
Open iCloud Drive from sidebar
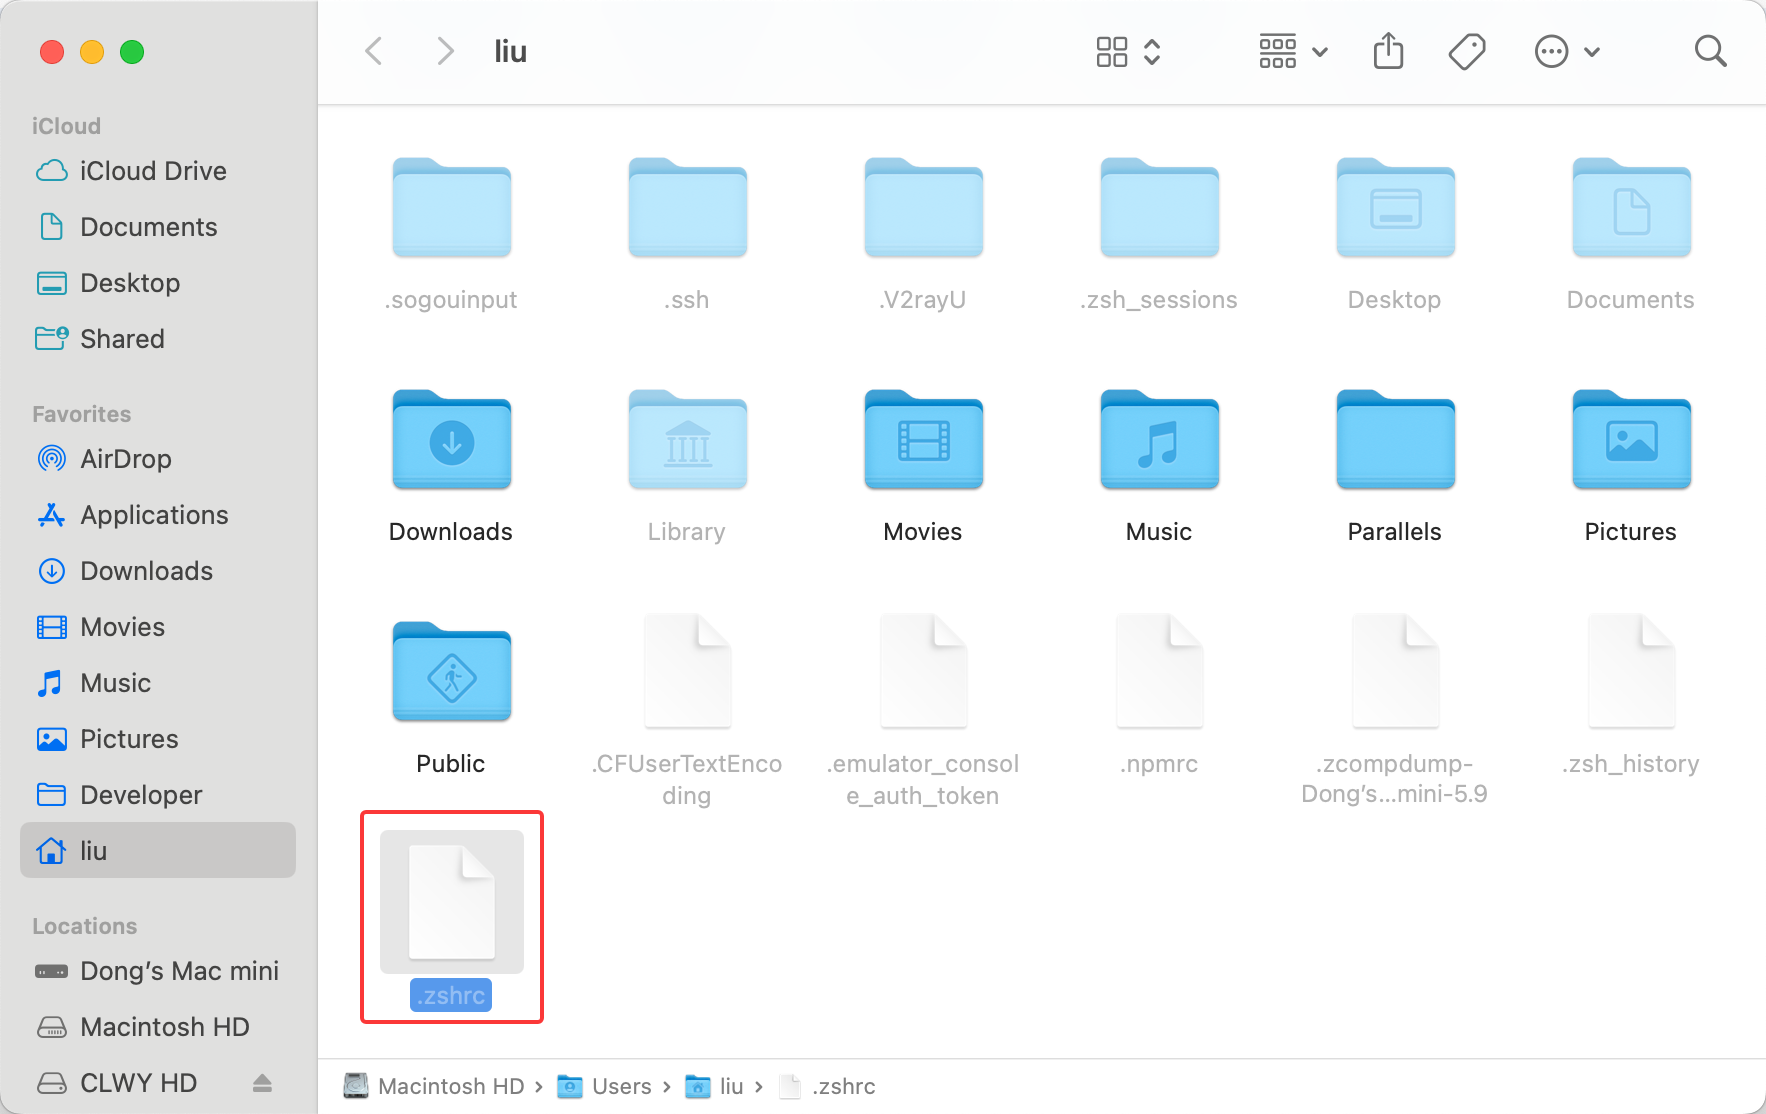[x=153, y=171]
